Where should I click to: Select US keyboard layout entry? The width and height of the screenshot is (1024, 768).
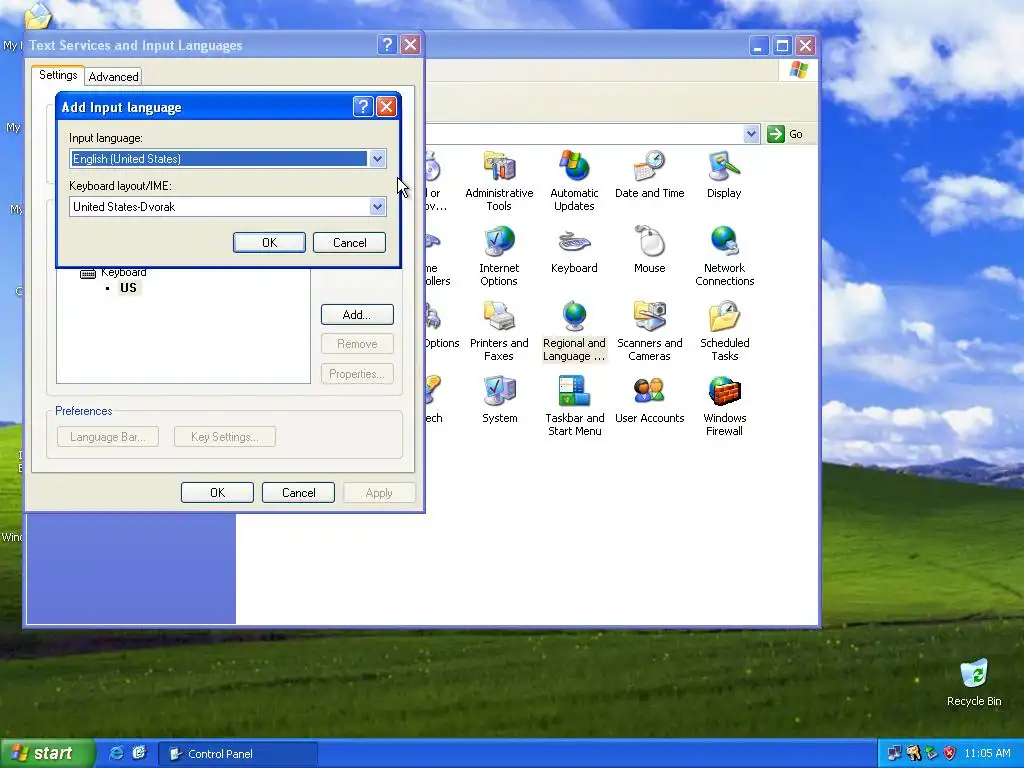tap(128, 288)
